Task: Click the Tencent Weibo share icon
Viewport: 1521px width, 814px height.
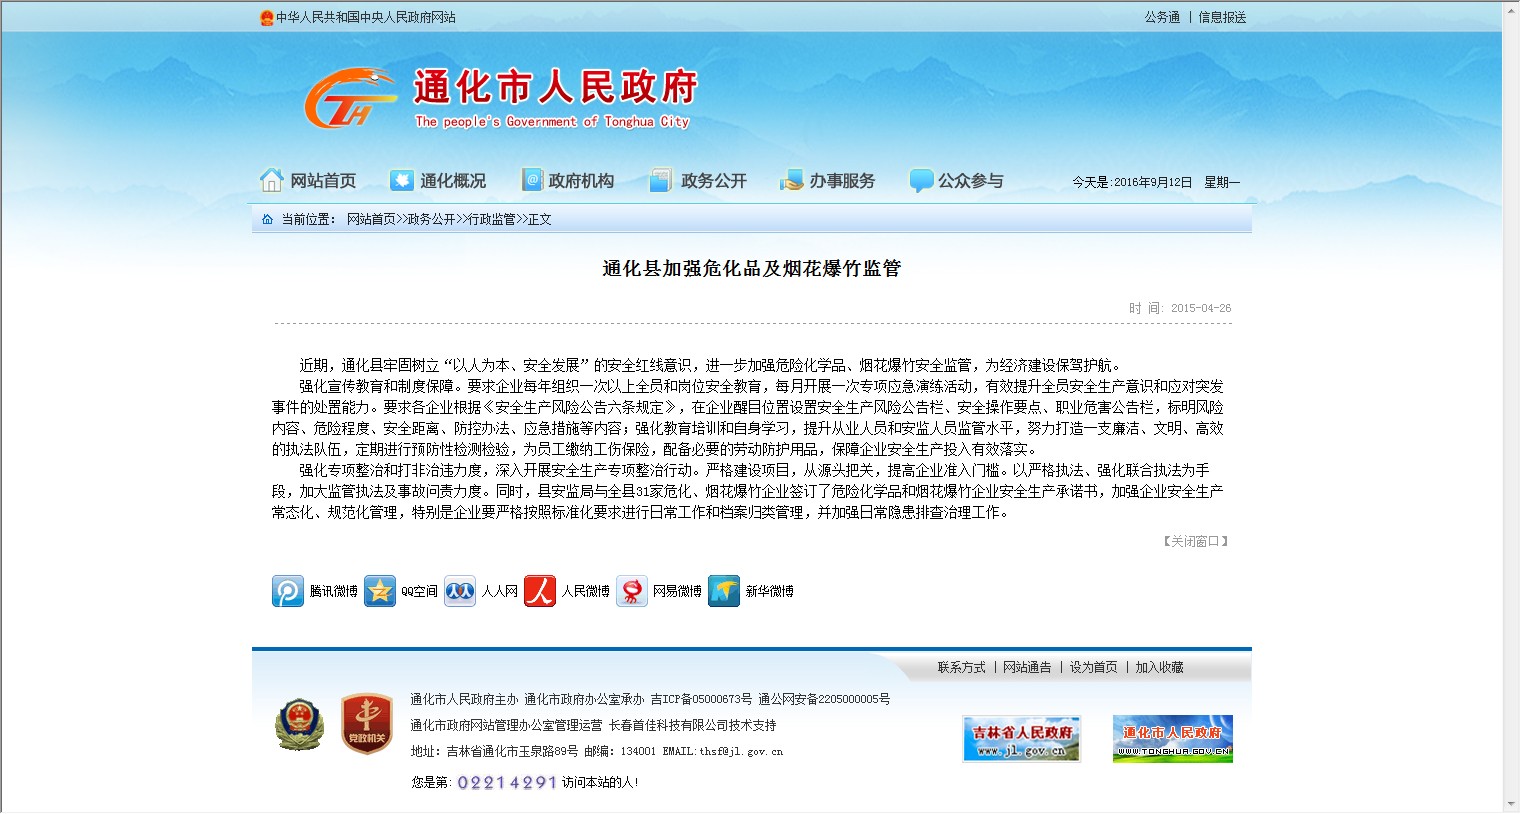Action: point(288,591)
